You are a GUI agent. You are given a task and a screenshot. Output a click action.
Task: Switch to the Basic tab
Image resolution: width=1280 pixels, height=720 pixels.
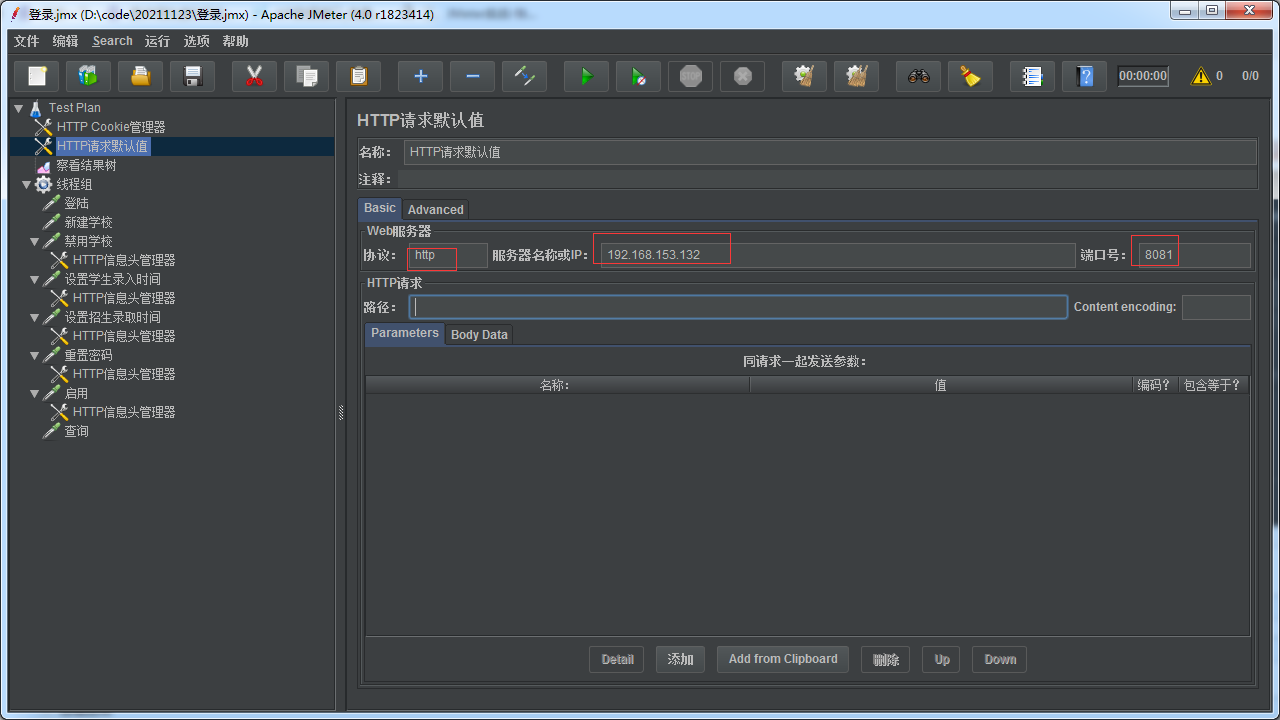[380, 208]
